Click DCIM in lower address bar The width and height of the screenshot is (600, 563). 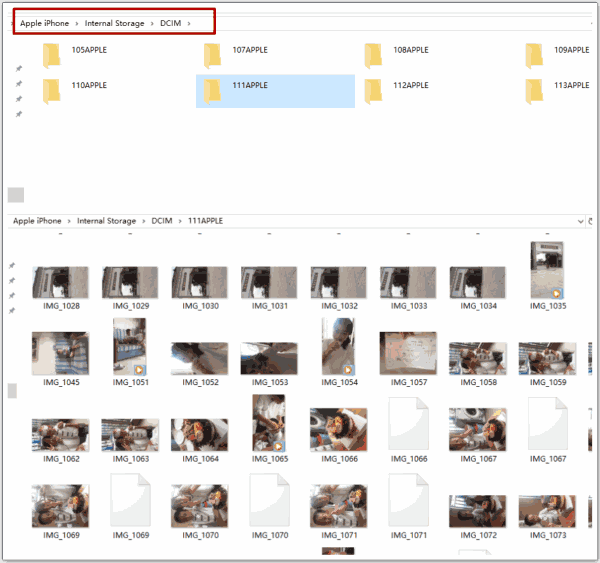162,221
